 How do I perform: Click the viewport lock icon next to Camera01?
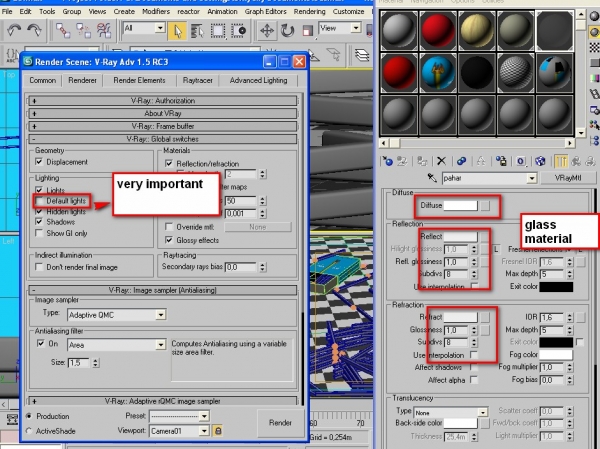(218, 431)
